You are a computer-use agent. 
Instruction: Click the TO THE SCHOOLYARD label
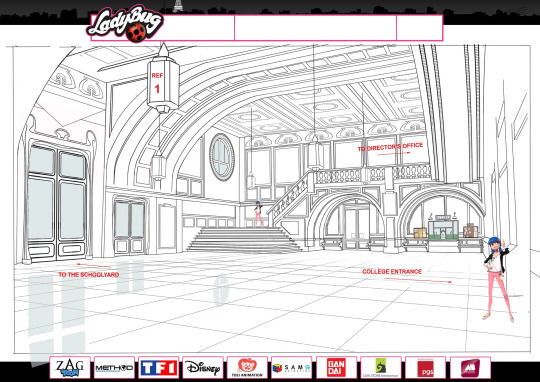pyautogui.click(x=89, y=275)
